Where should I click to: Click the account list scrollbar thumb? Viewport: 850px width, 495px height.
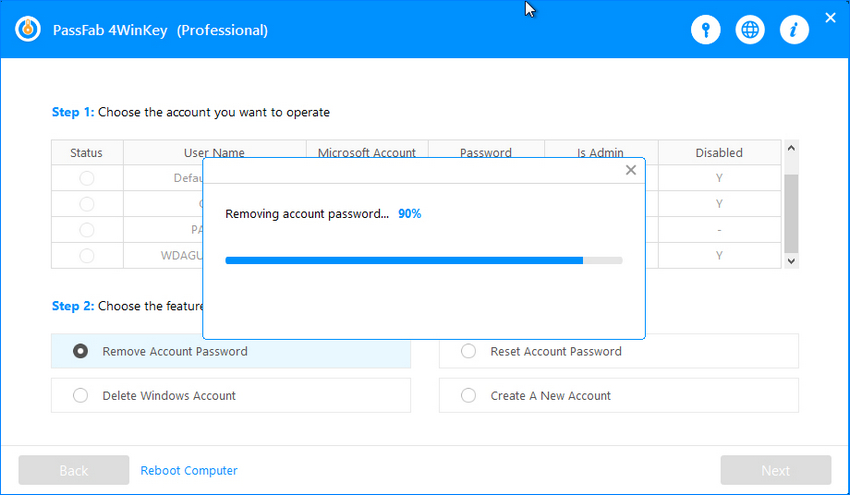coord(791,213)
